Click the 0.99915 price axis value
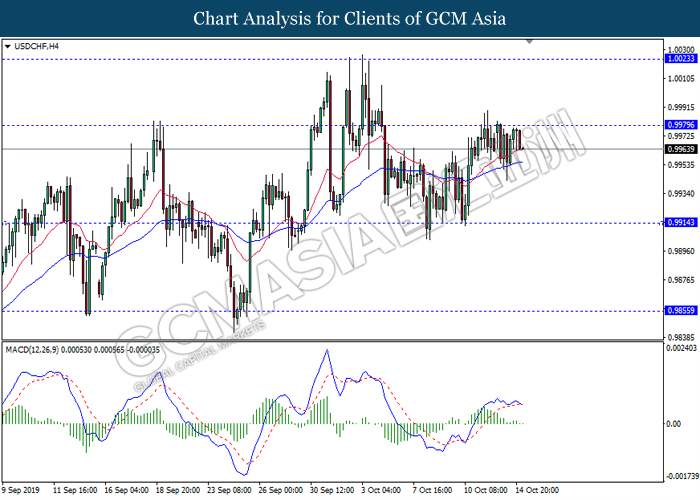The image size is (700, 500). tap(681, 108)
